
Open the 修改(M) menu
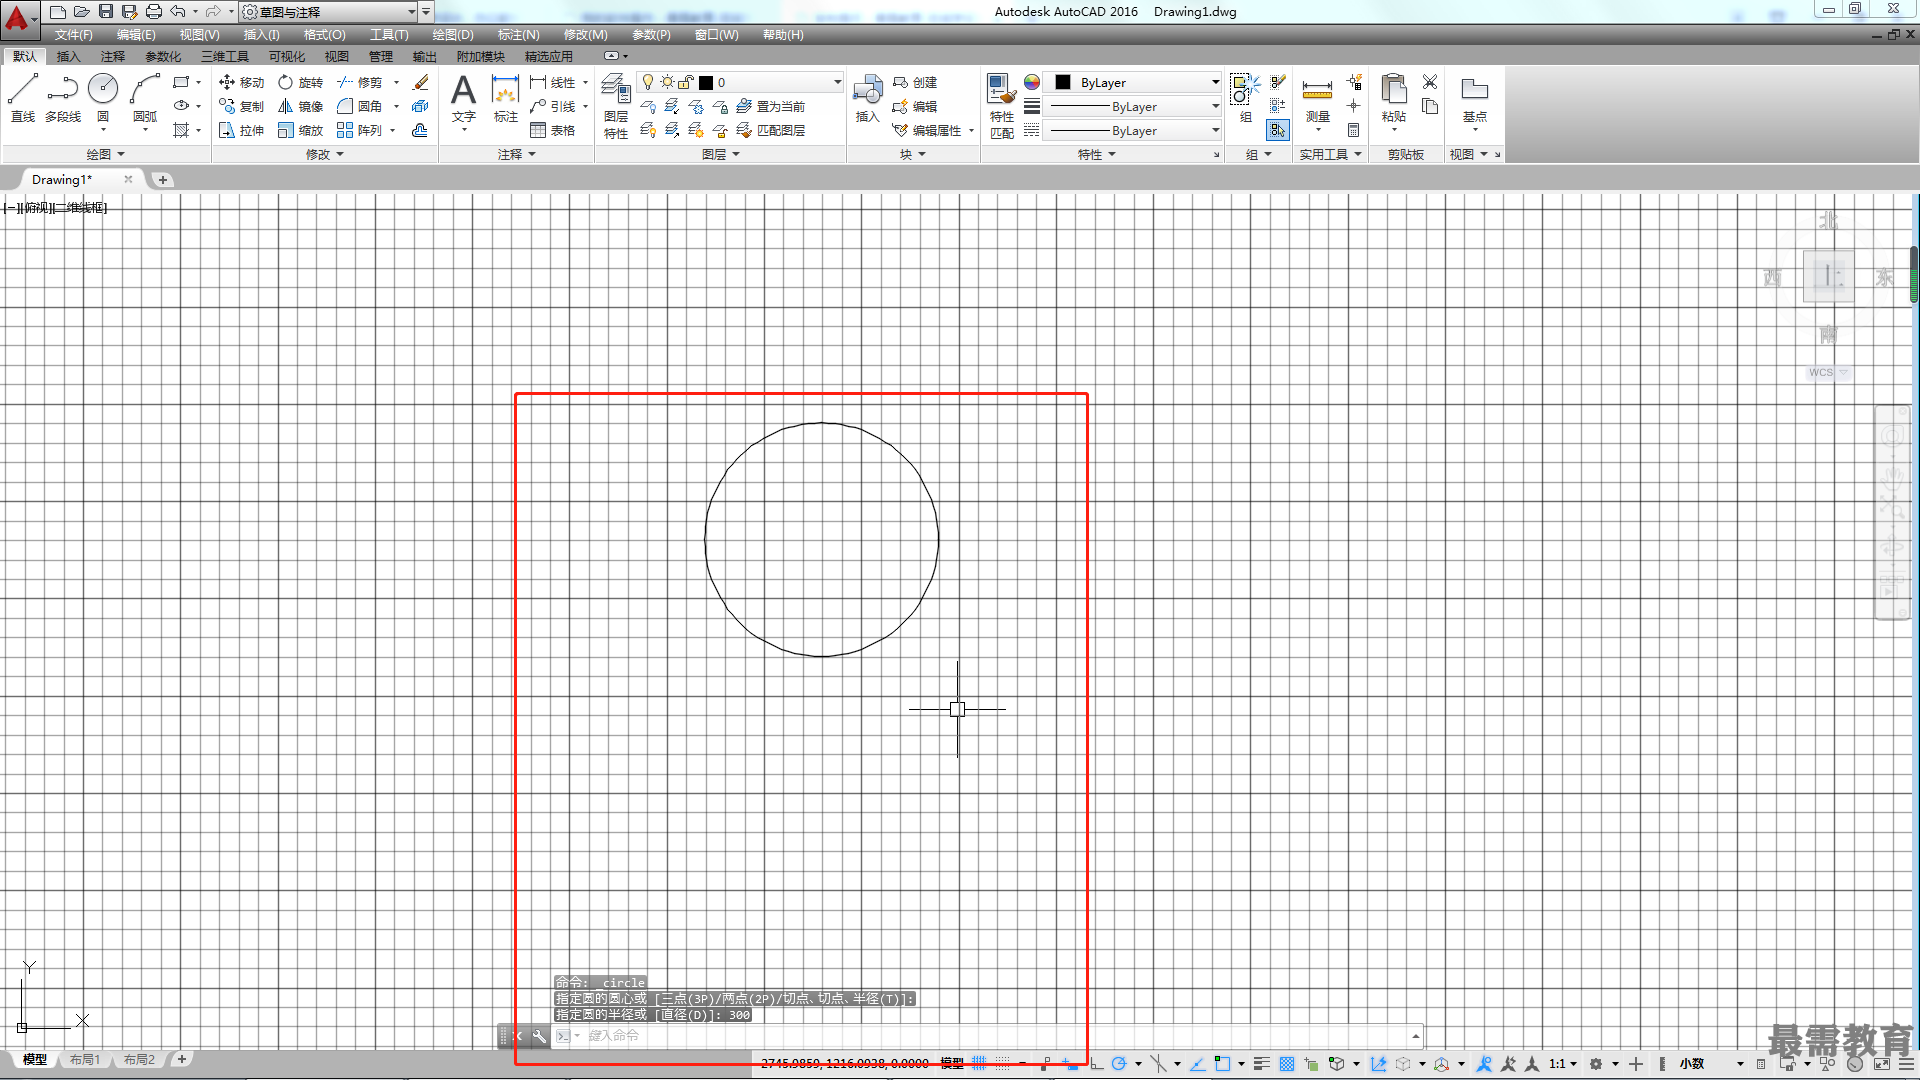[x=585, y=35]
